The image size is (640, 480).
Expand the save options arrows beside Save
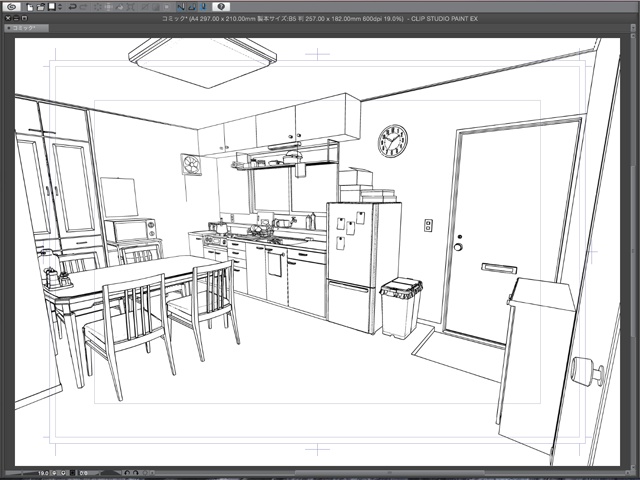point(60,7)
